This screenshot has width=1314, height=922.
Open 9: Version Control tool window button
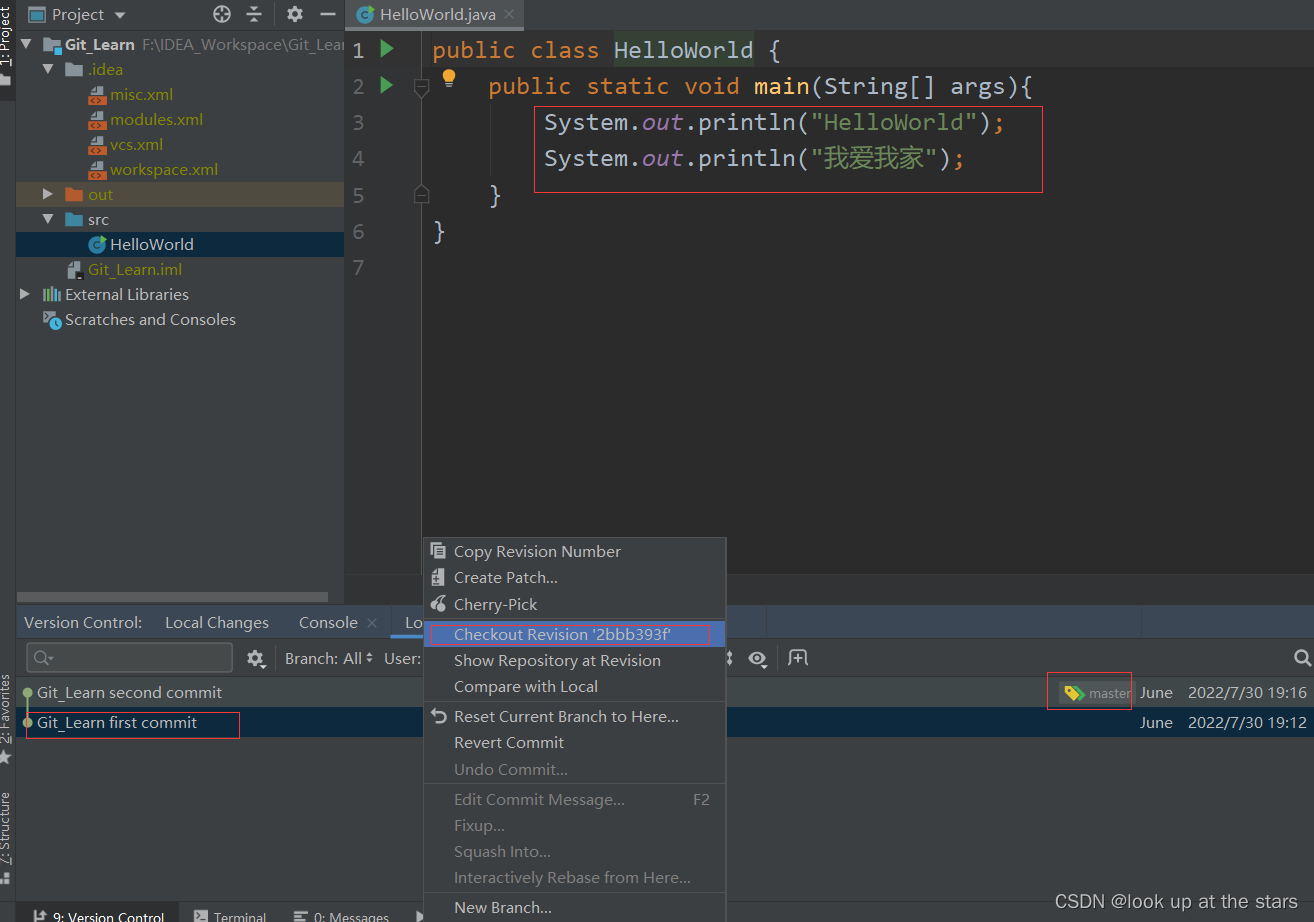tap(98, 915)
